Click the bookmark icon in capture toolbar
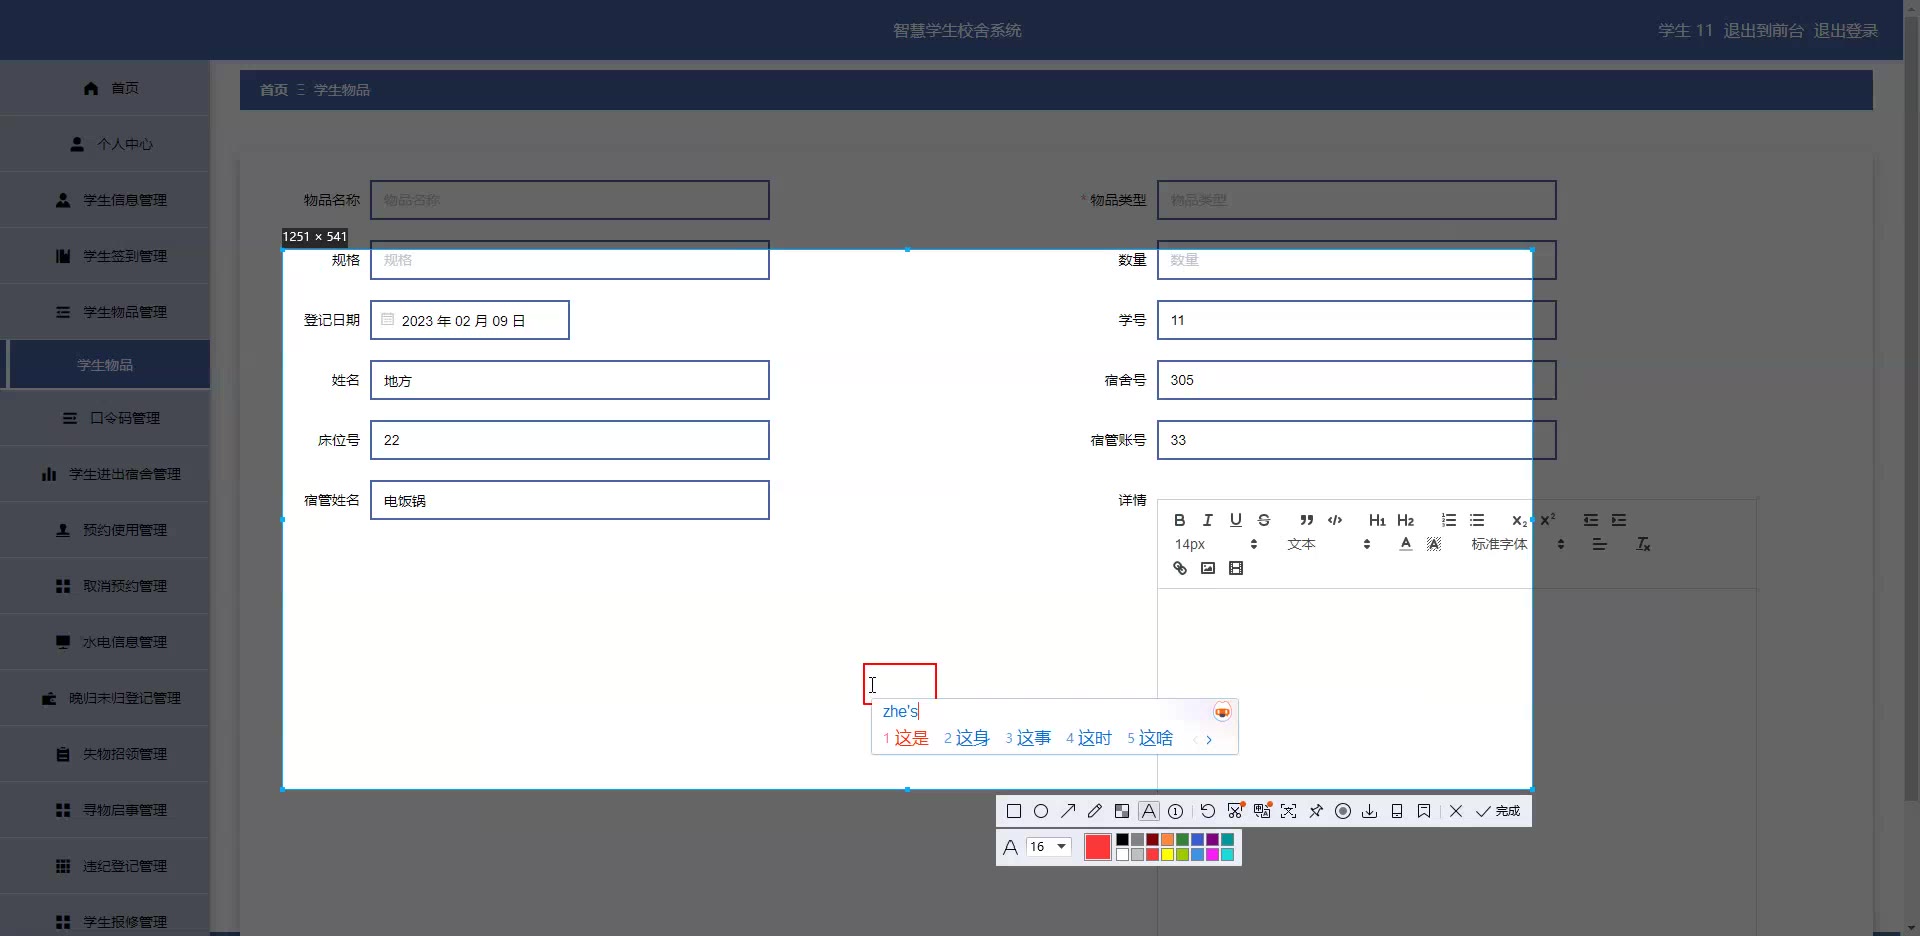The width and height of the screenshot is (1920, 936). pos(1424,811)
